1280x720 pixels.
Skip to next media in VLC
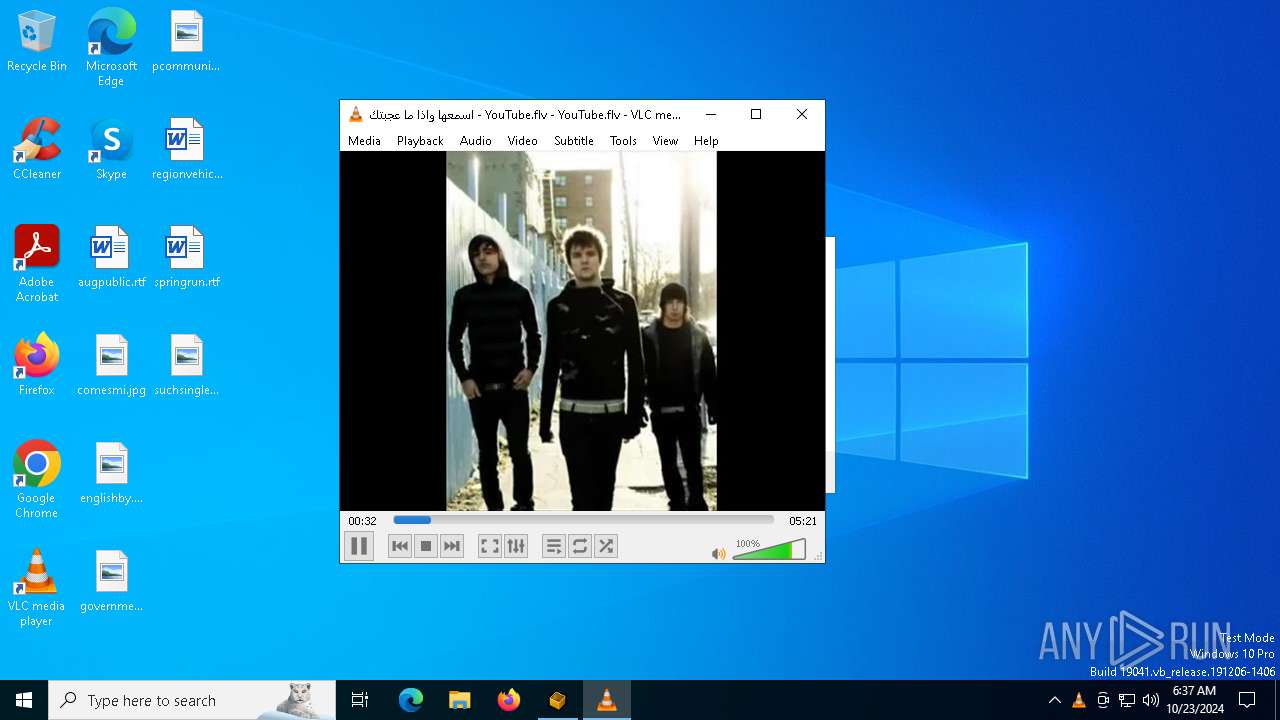(x=452, y=546)
